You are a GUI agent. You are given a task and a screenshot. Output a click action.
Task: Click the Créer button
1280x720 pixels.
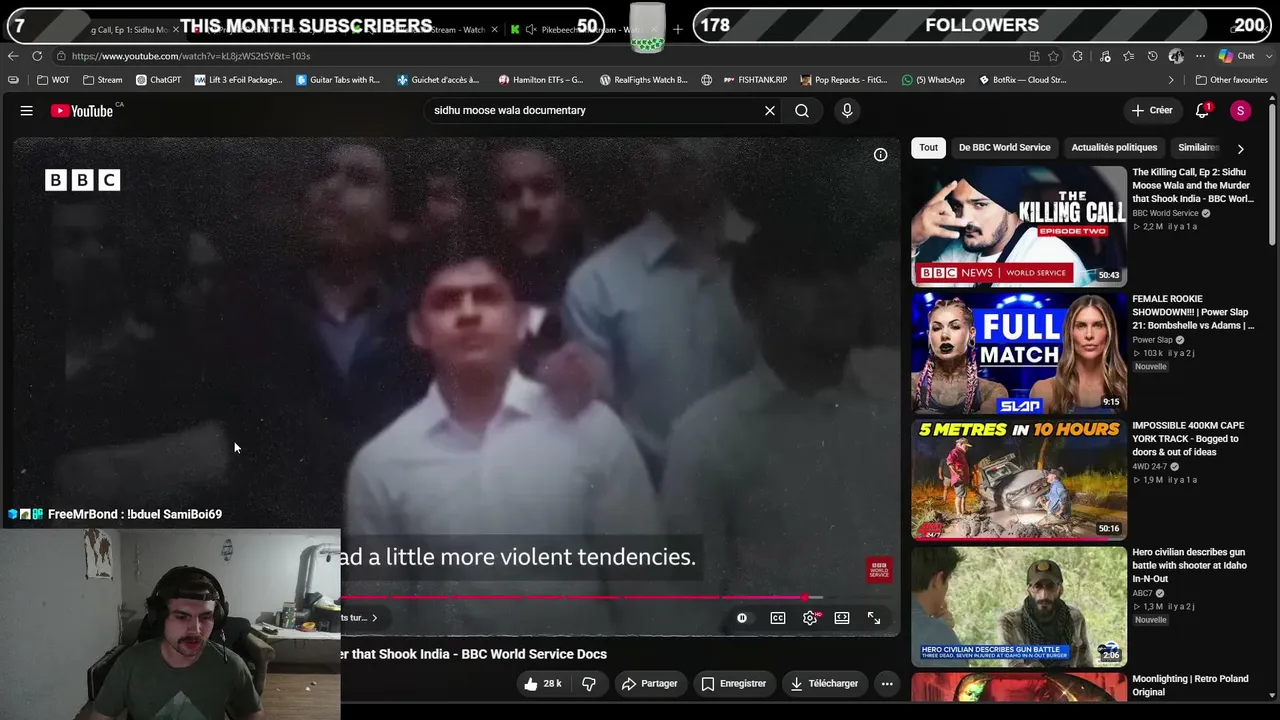pyautogui.click(x=1152, y=111)
